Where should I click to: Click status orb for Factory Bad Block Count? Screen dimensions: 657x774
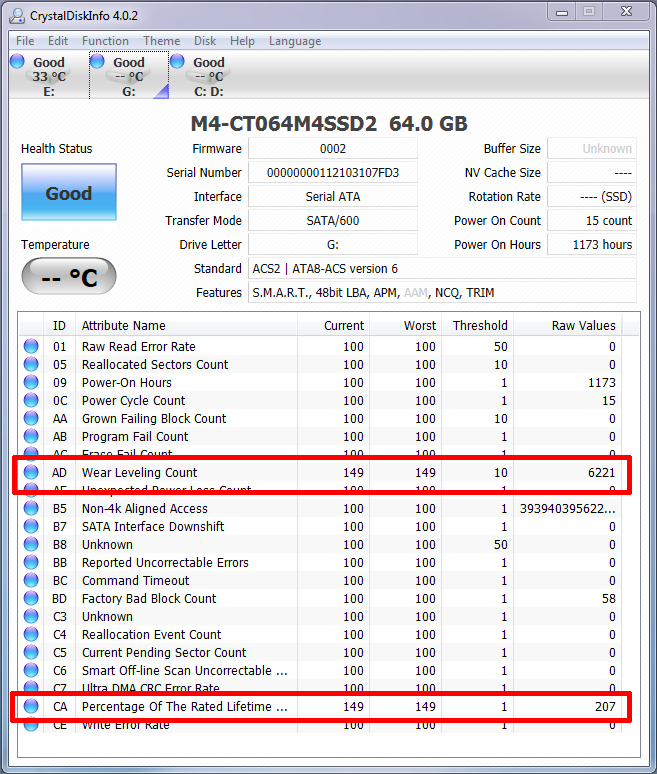[31, 598]
